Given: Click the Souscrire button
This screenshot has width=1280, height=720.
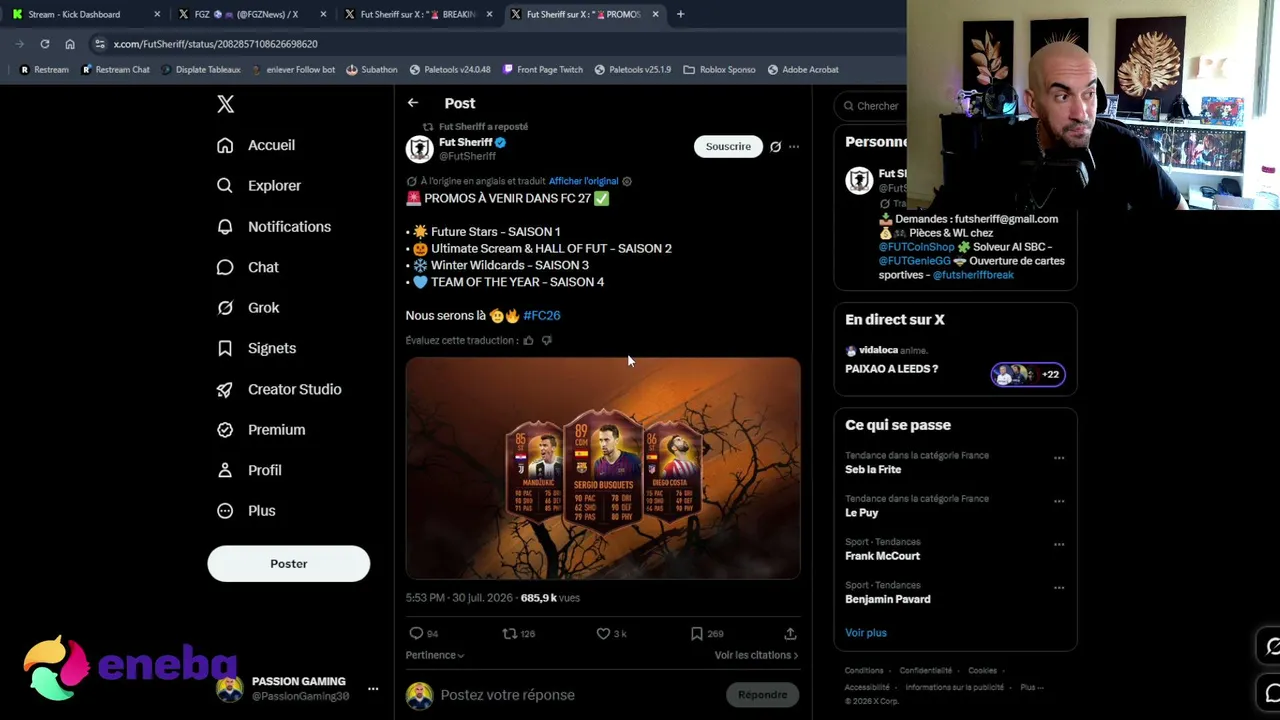Looking at the screenshot, I should 728,147.
